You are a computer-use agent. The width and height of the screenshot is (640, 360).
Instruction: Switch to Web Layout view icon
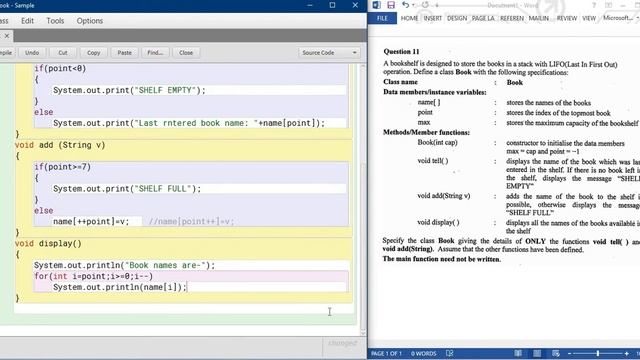(556, 353)
